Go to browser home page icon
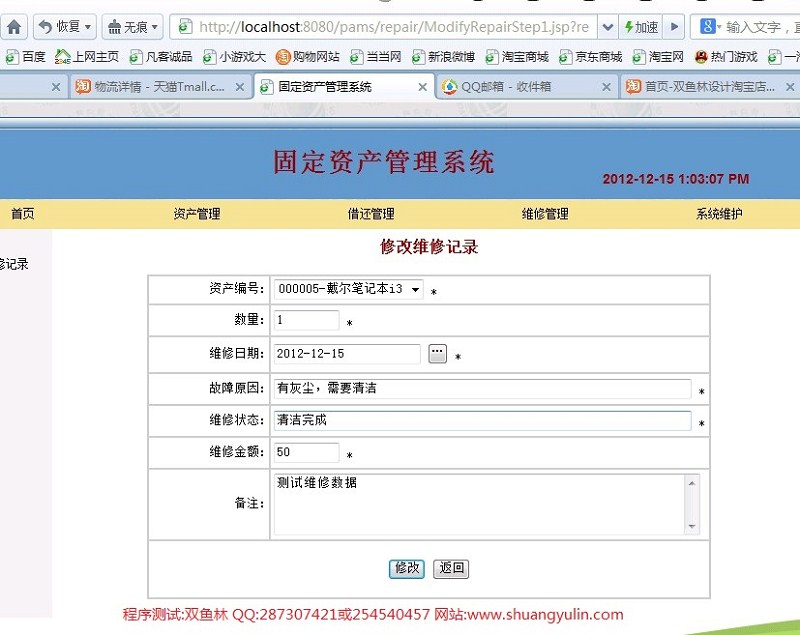The height and width of the screenshot is (635, 800). click(x=14, y=27)
